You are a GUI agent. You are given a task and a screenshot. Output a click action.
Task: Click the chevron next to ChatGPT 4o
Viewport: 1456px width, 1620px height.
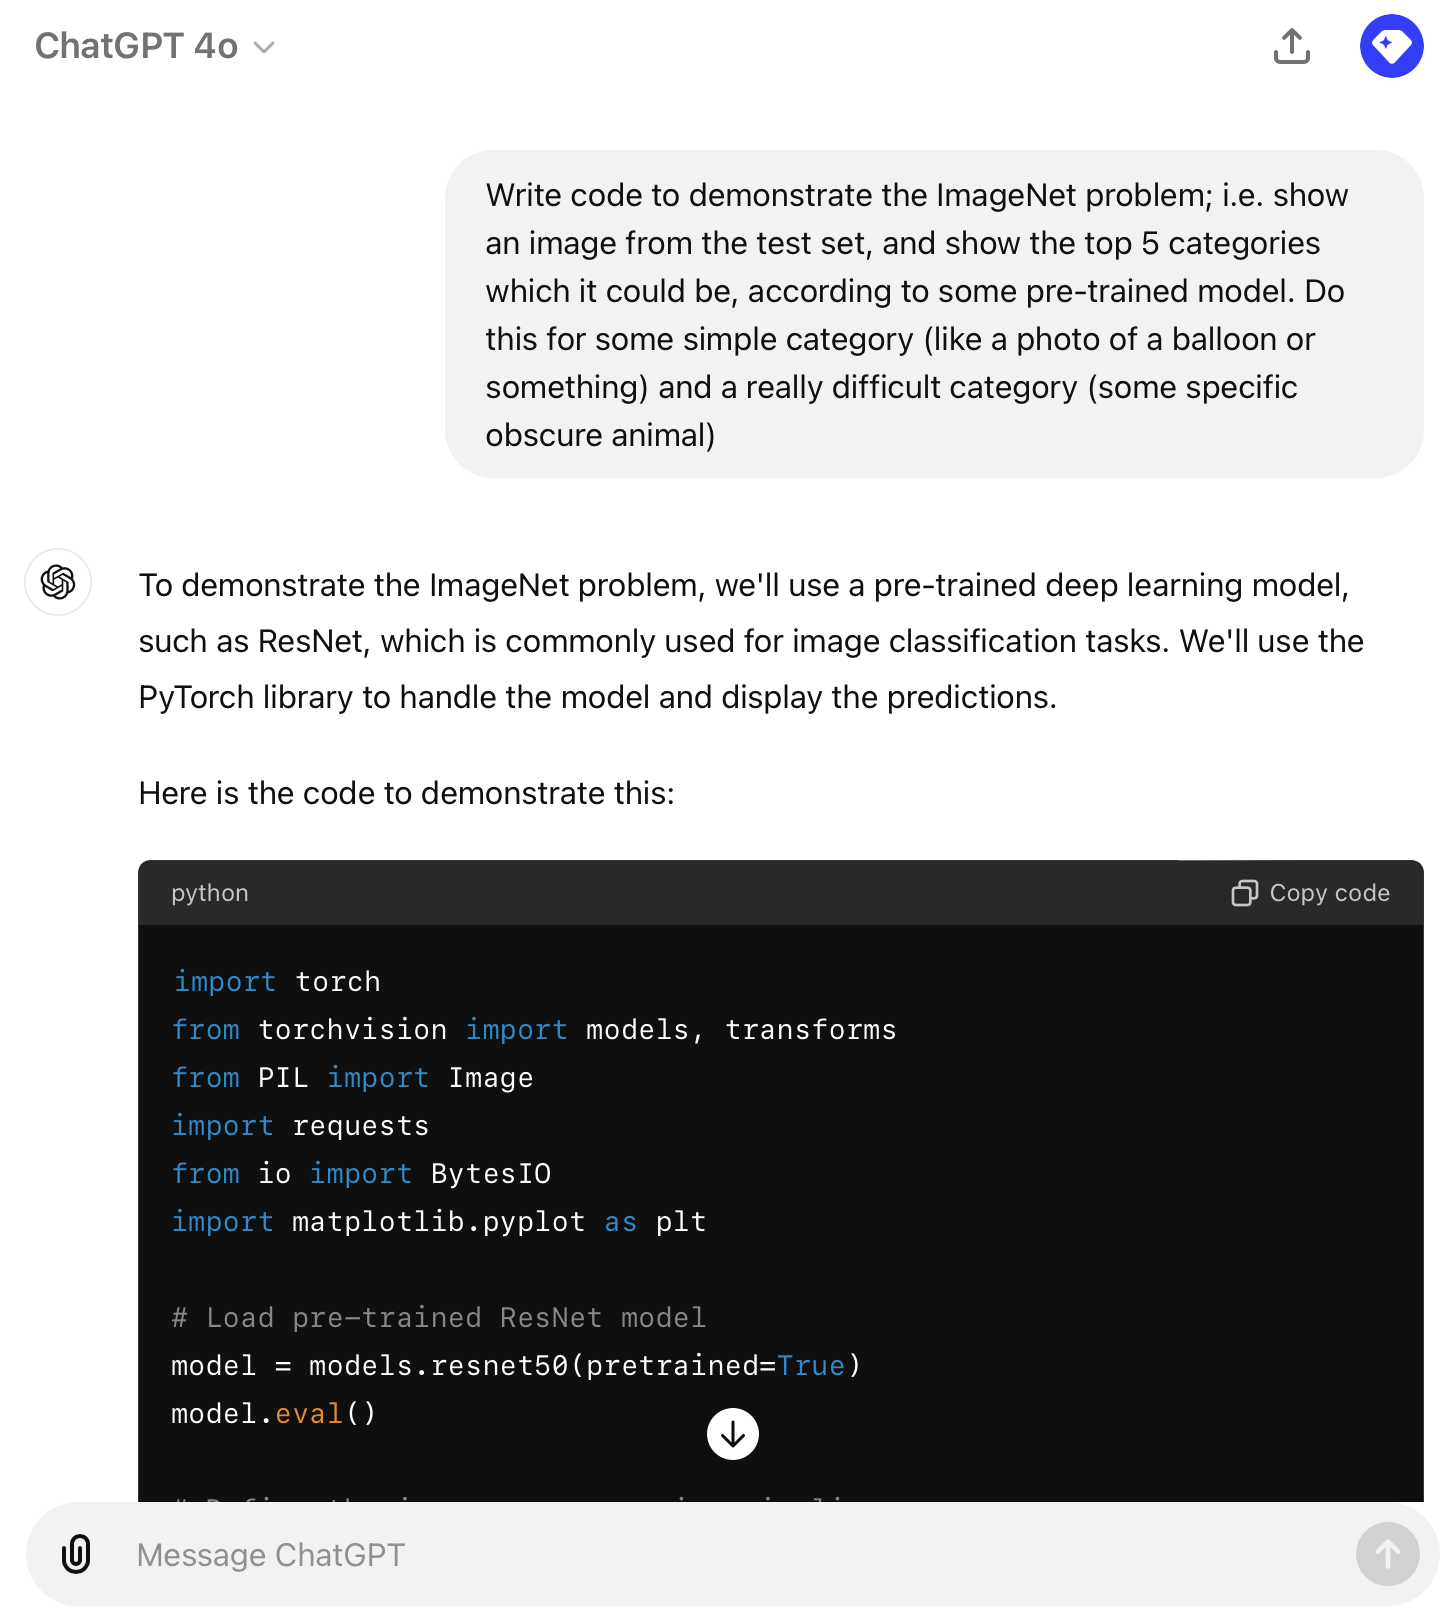[x=264, y=47]
